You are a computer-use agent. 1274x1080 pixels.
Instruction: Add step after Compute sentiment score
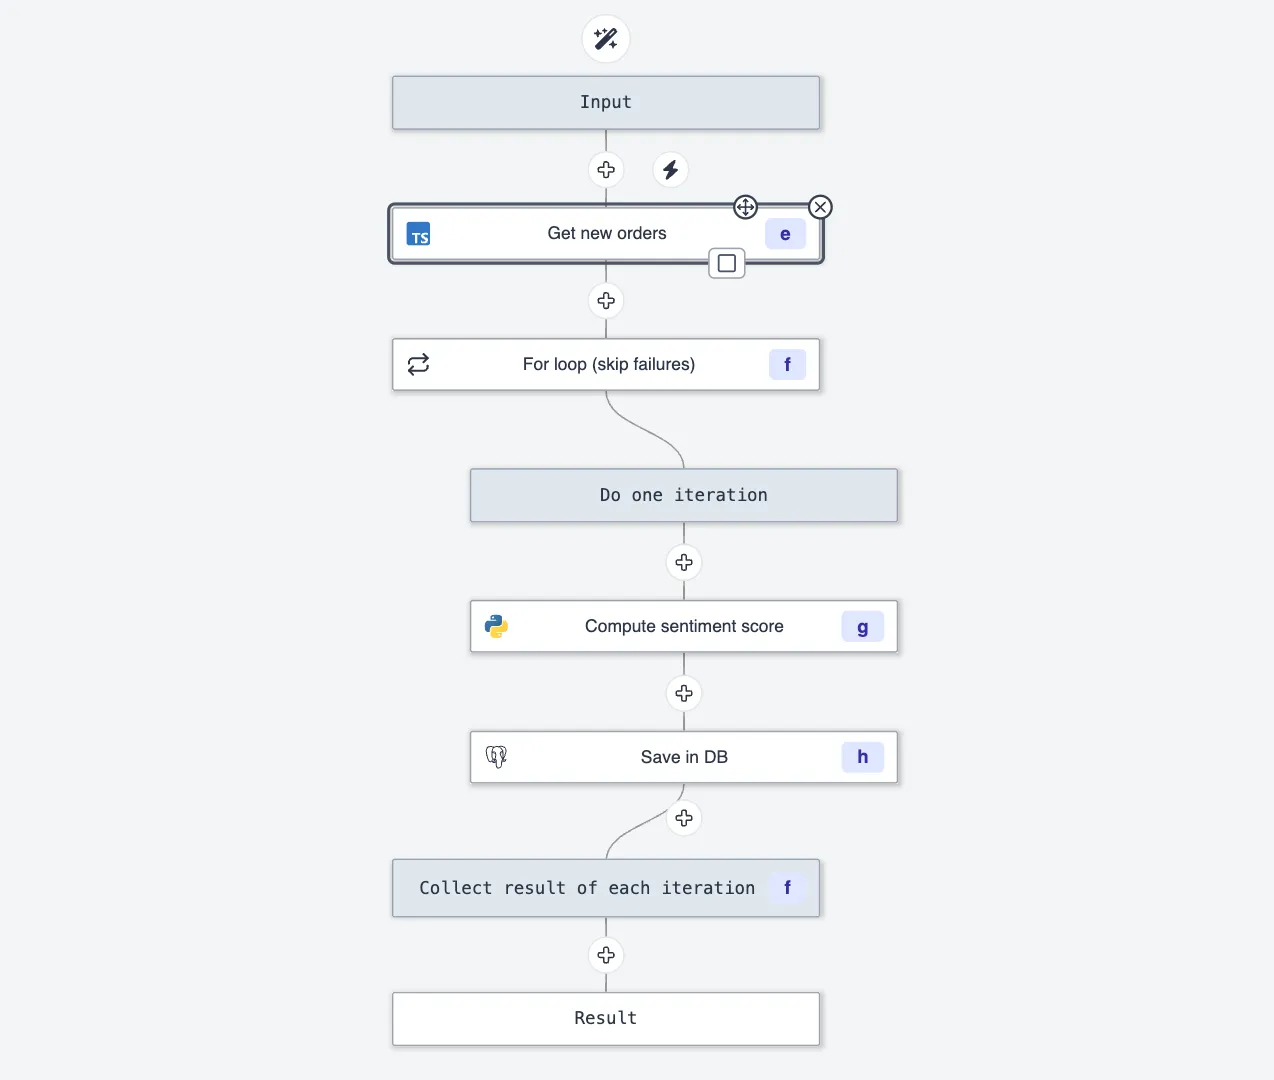684,694
